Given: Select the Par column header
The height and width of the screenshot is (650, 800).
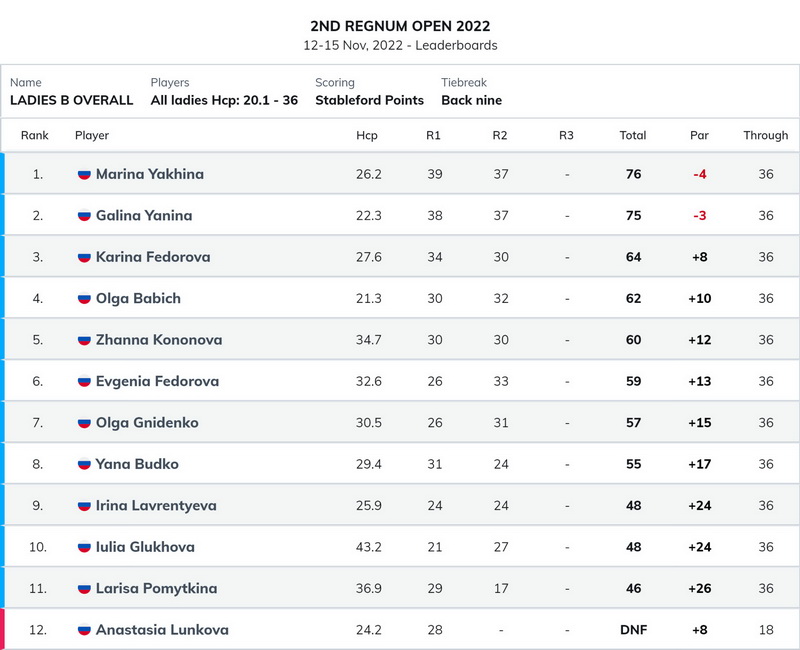Looking at the screenshot, I should 699,135.
